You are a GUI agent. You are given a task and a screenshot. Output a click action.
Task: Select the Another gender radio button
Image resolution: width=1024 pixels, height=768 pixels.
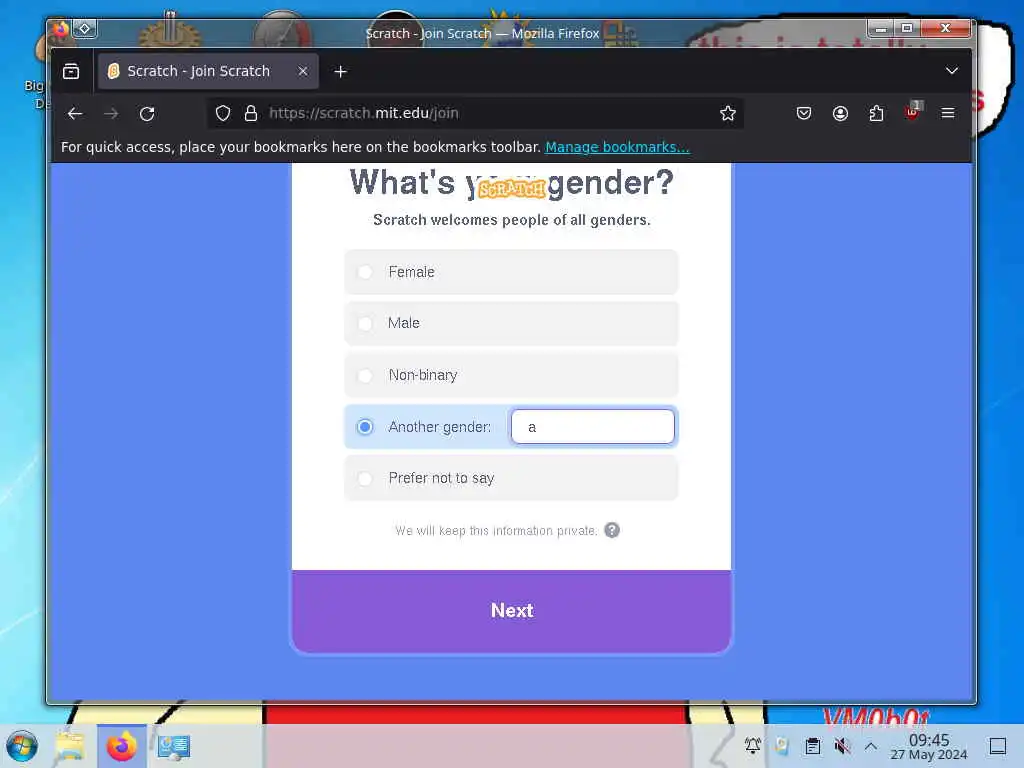pos(365,427)
